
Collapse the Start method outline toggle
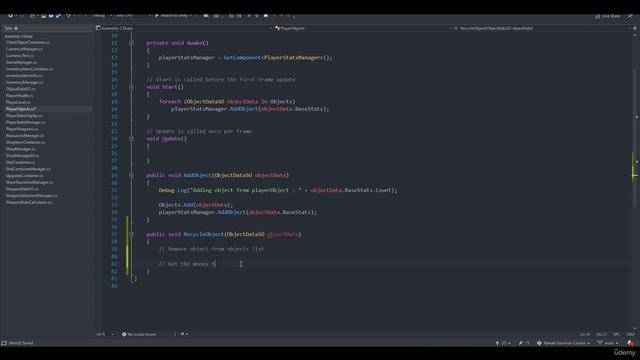pos(131,87)
